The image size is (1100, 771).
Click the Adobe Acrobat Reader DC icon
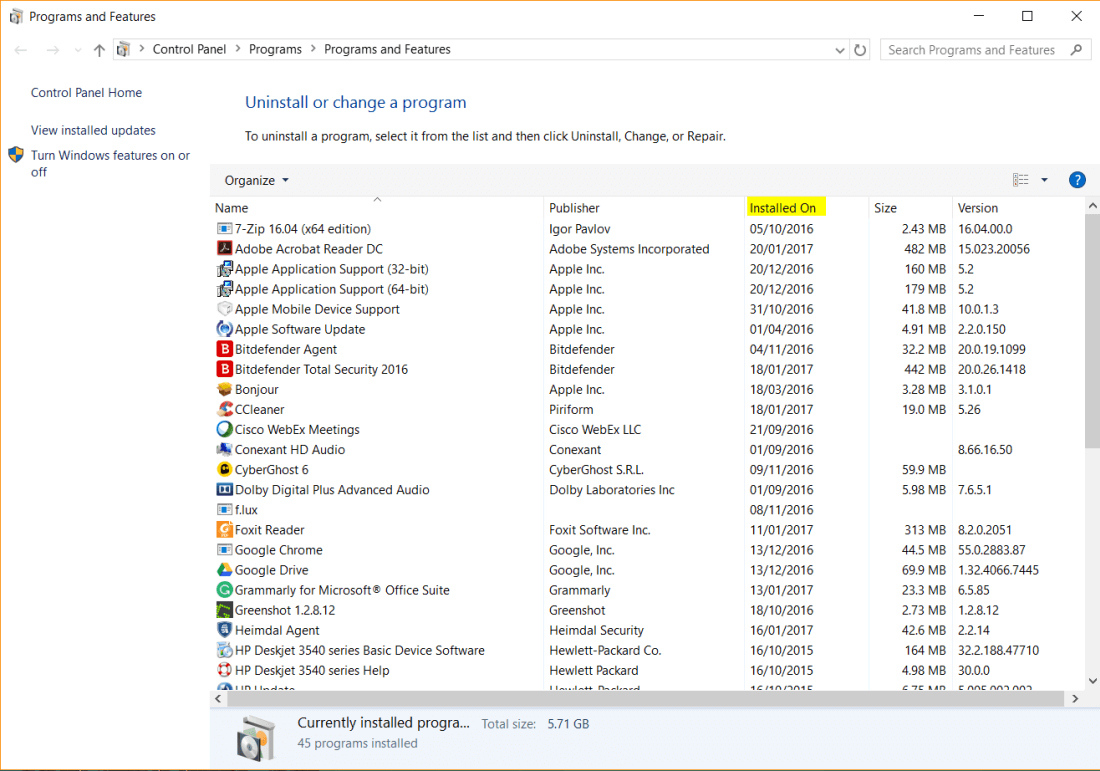tap(224, 249)
